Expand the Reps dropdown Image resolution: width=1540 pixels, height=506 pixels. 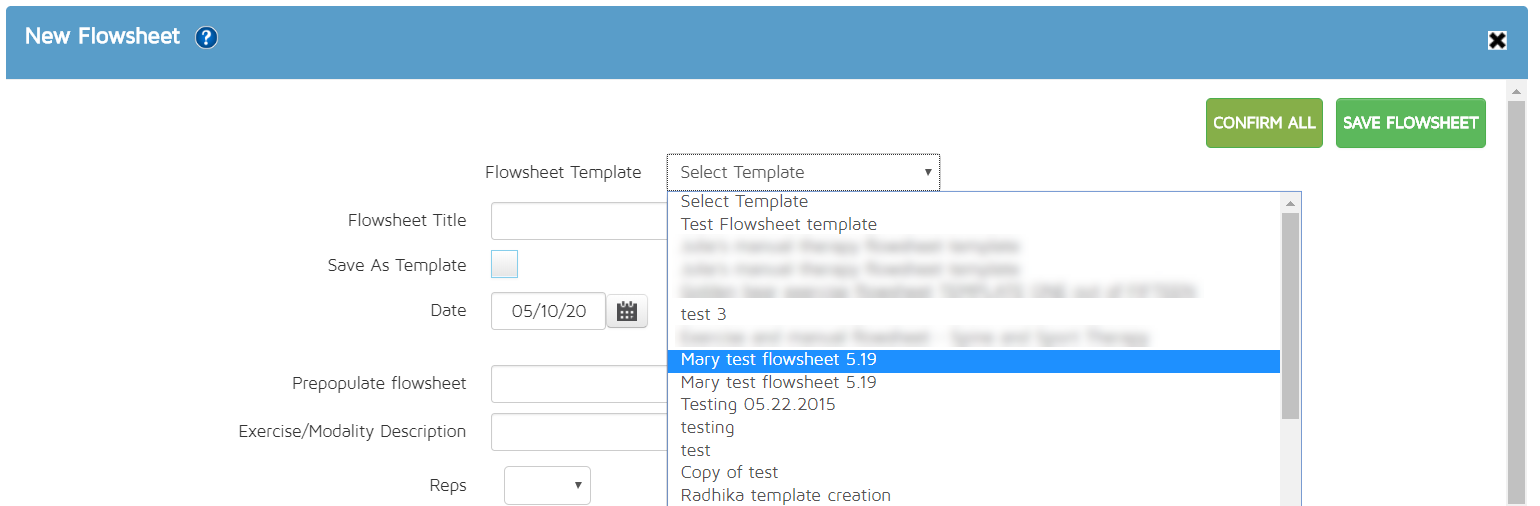547,486
